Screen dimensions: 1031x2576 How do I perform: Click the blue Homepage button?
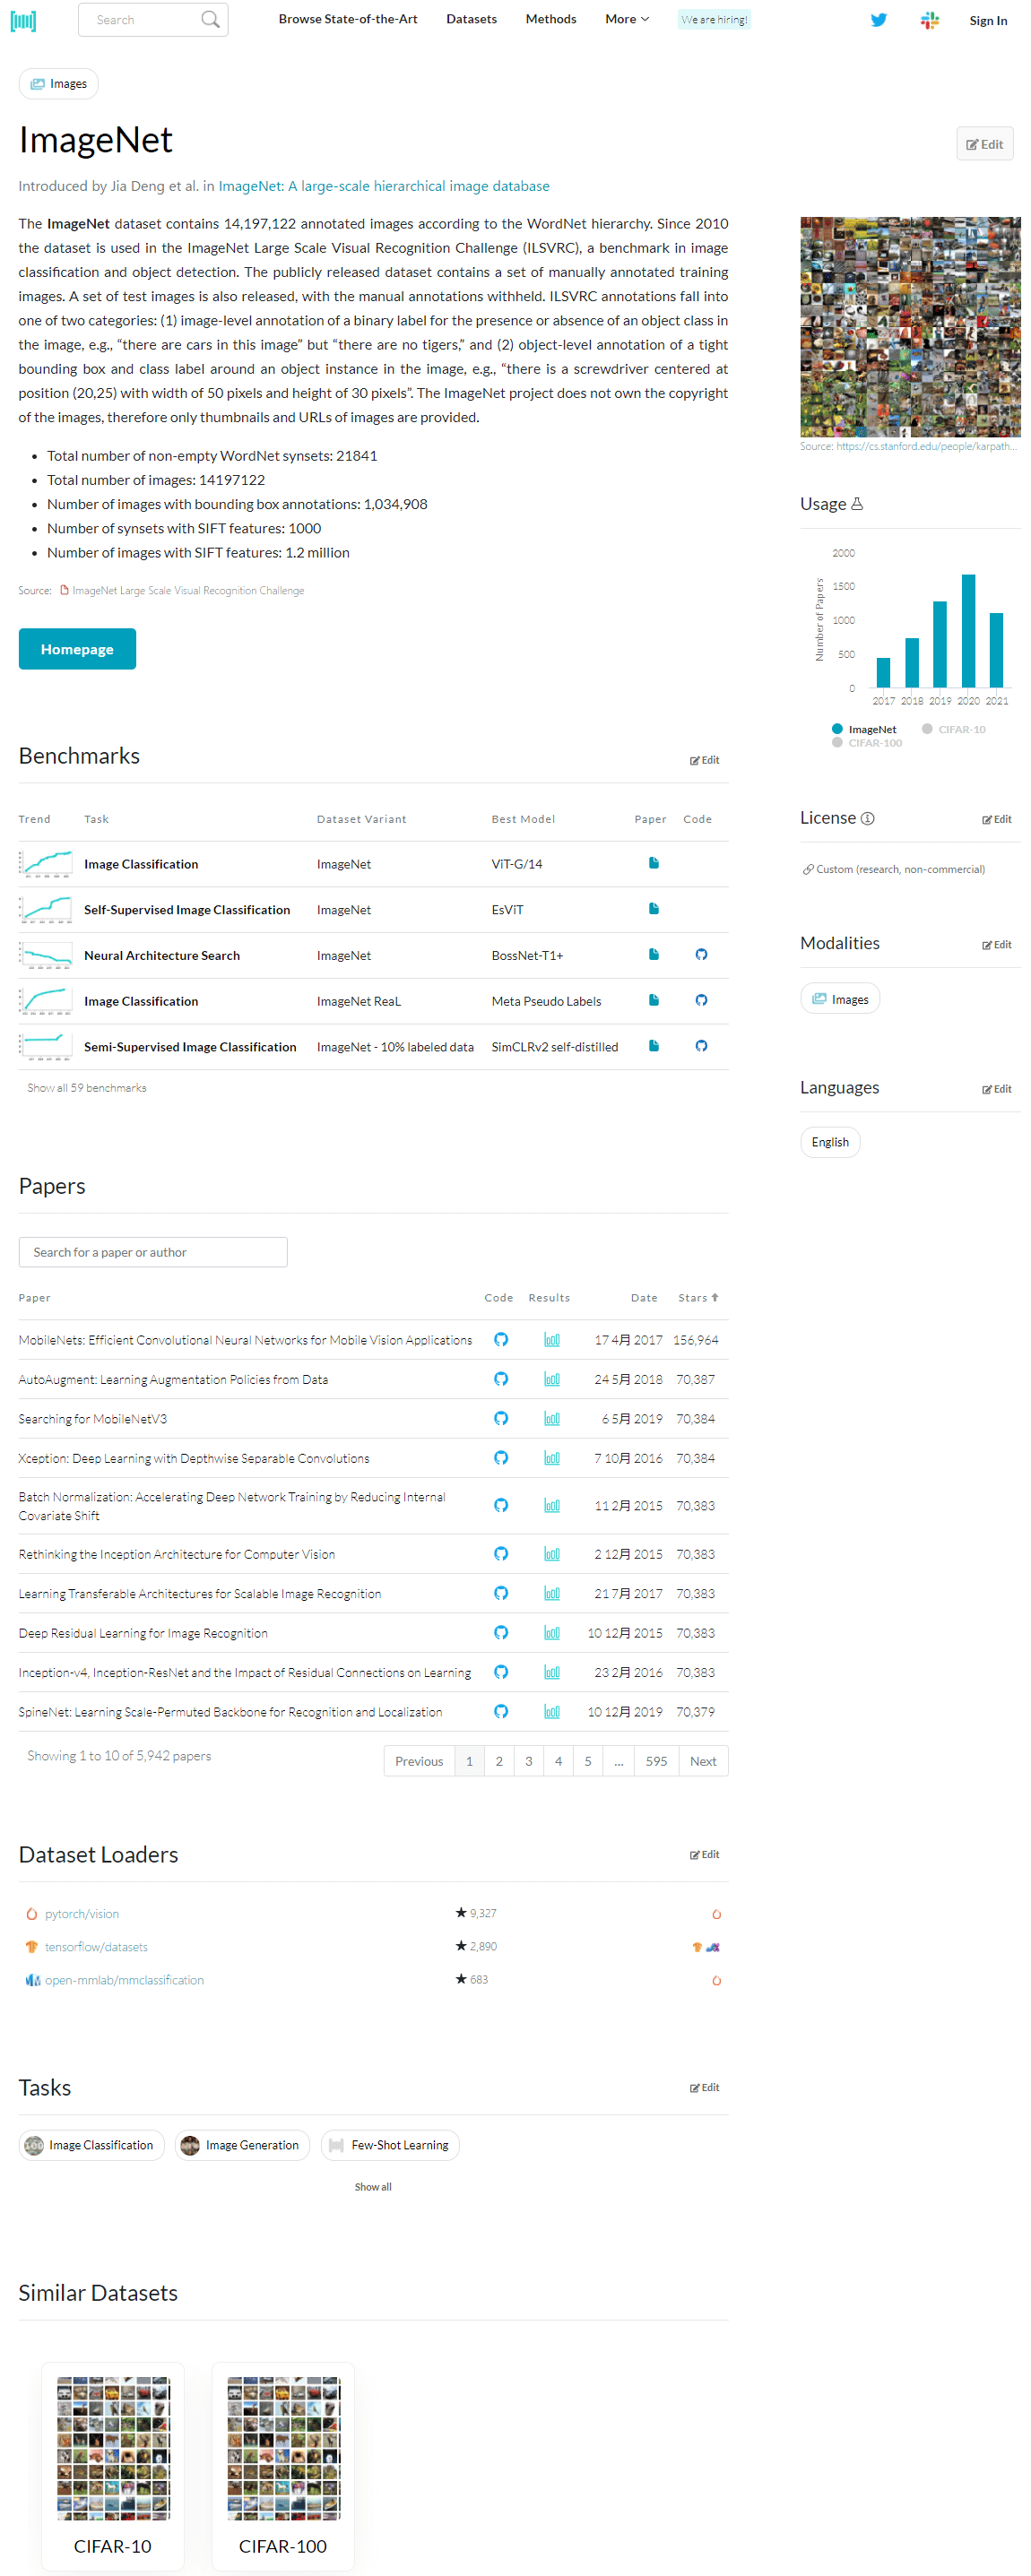pos(77,649)
